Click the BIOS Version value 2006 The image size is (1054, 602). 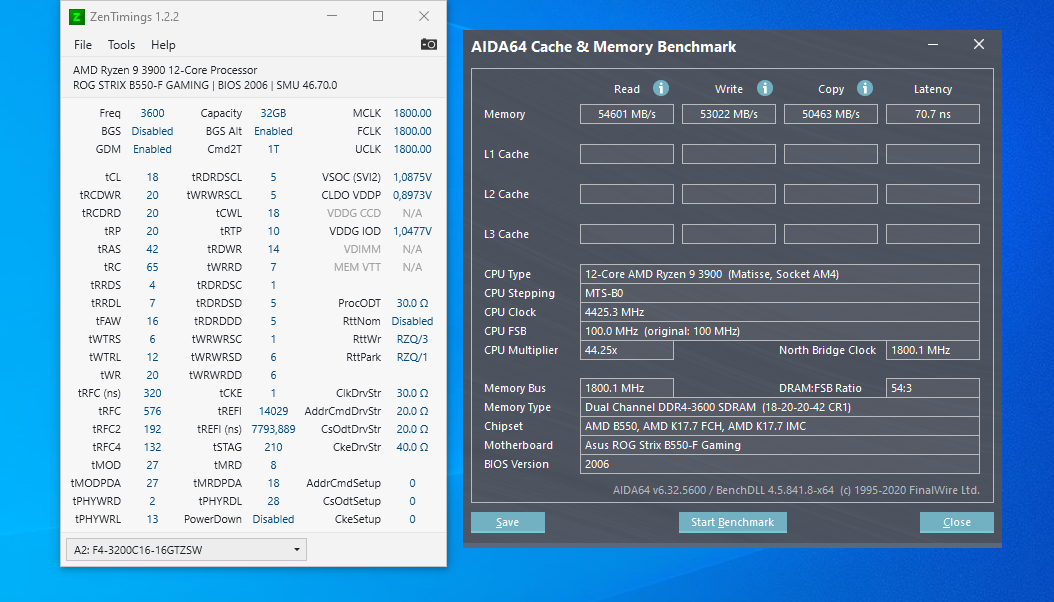tap(780, 464)
